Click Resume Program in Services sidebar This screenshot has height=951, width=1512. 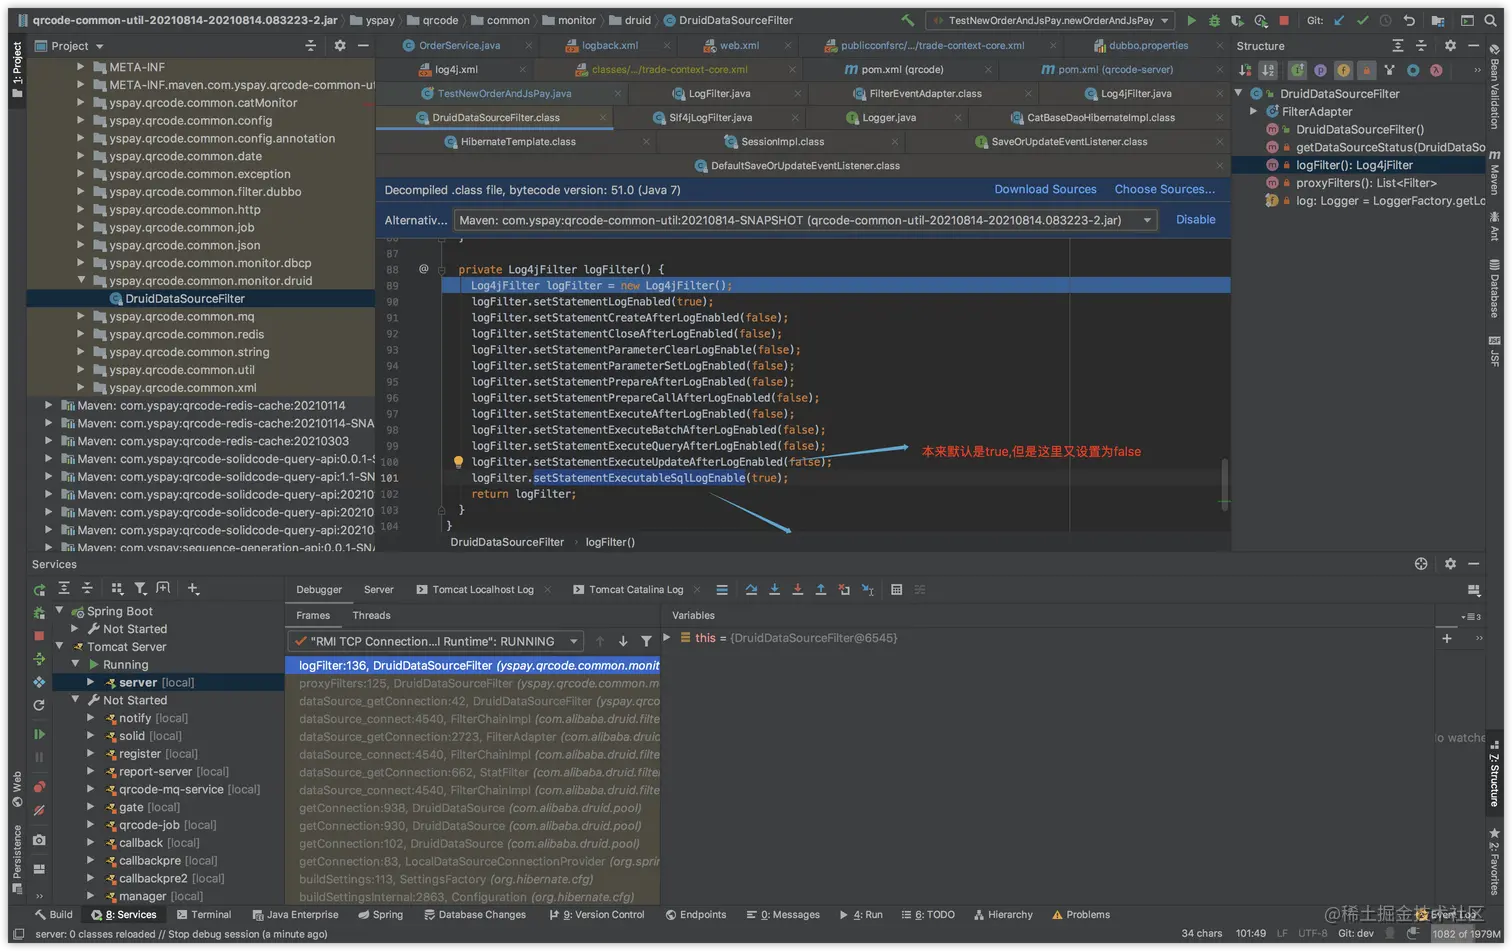39,734
